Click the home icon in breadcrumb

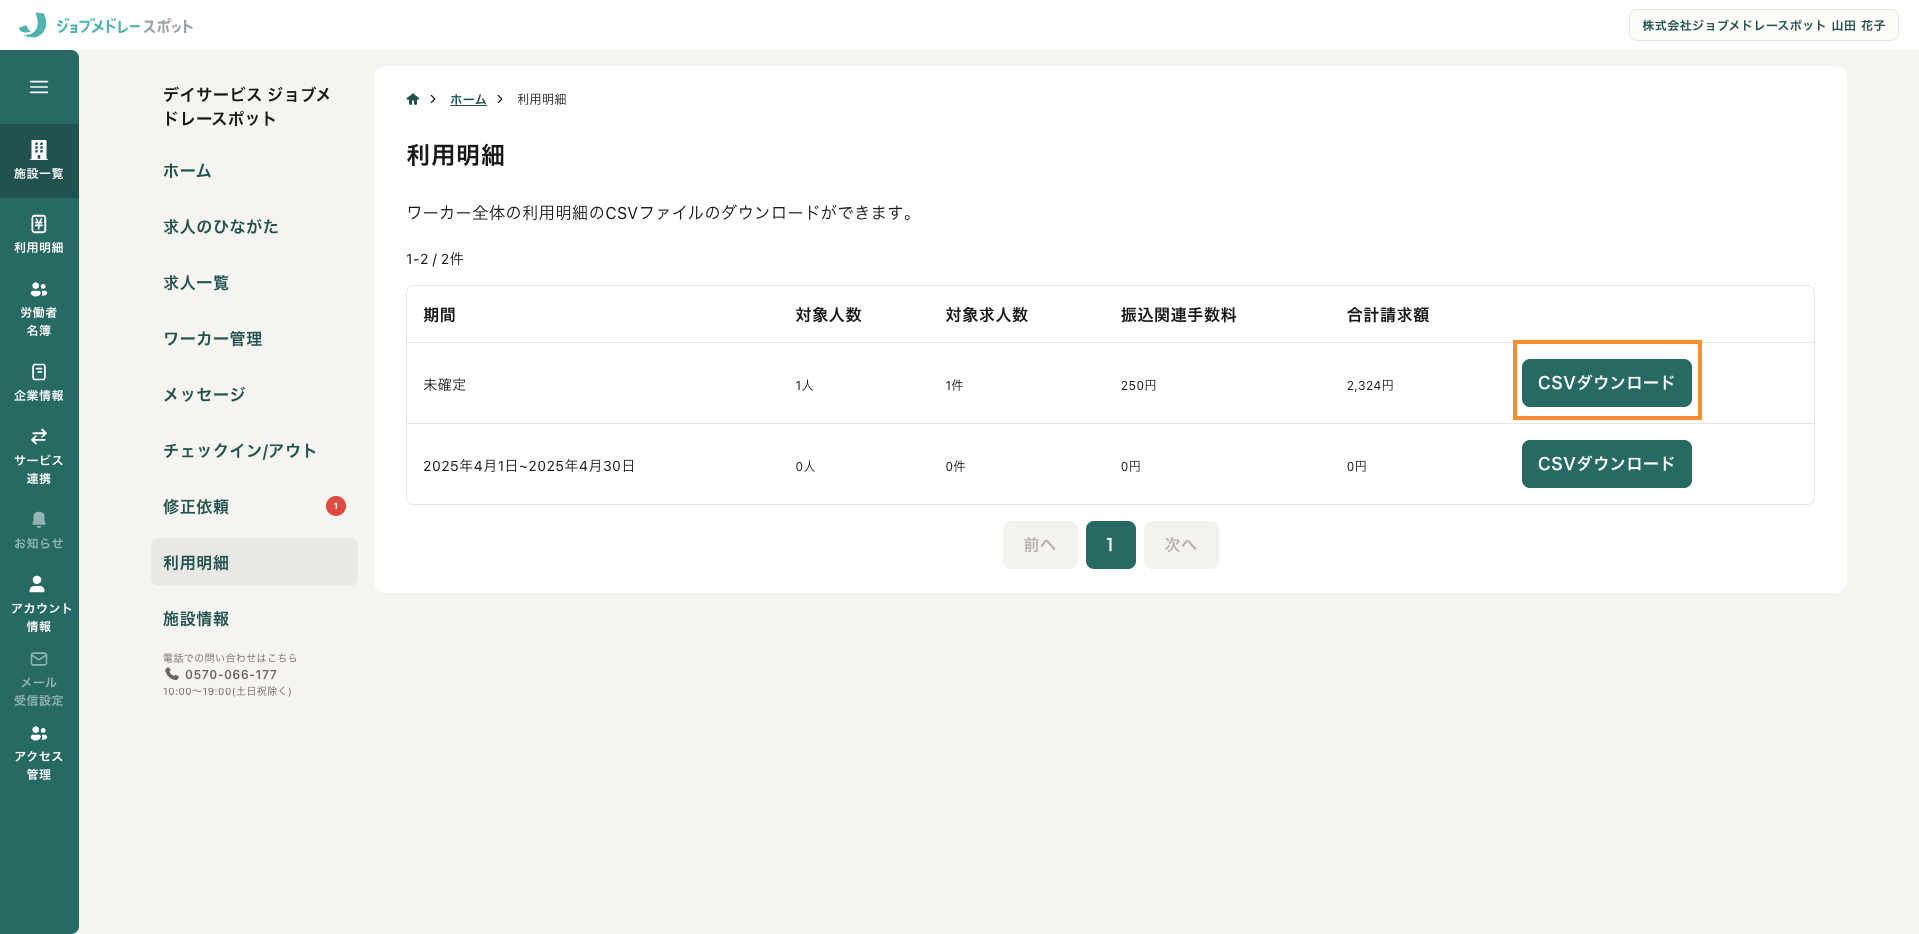pyautogui.click(x=413, y=99)
